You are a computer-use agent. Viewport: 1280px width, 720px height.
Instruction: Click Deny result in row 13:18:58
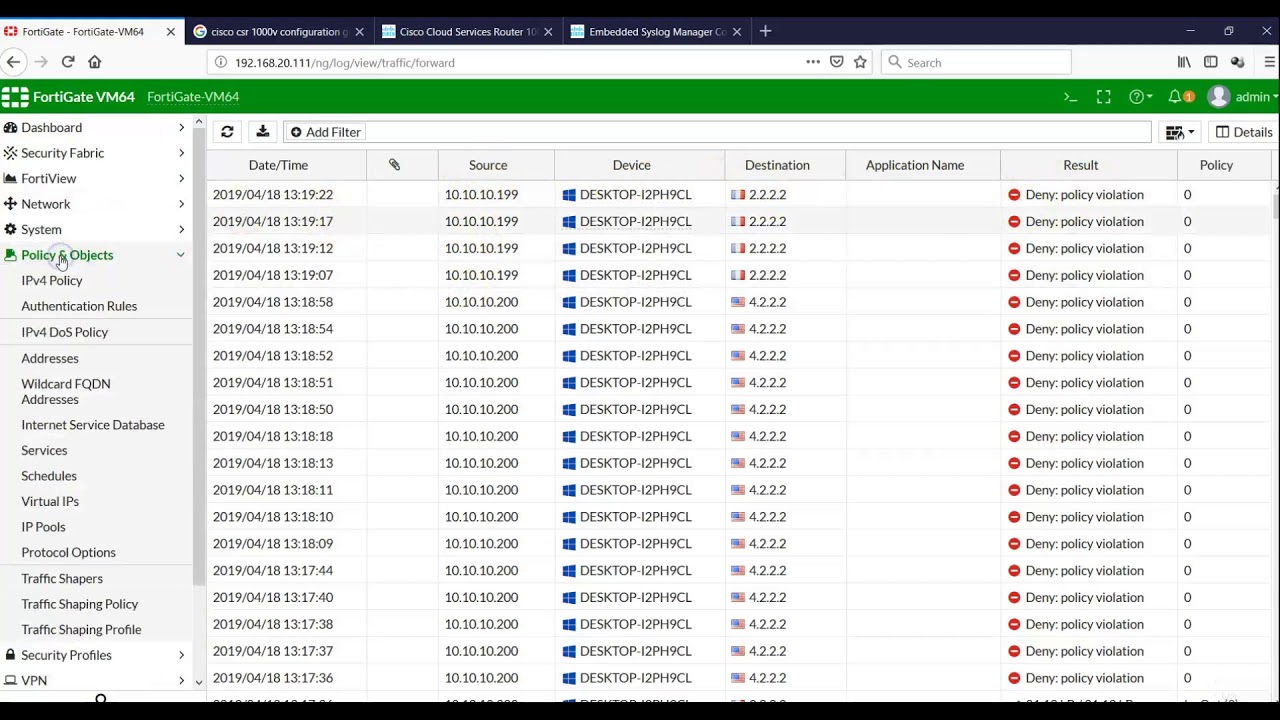tap(1084, 302)
